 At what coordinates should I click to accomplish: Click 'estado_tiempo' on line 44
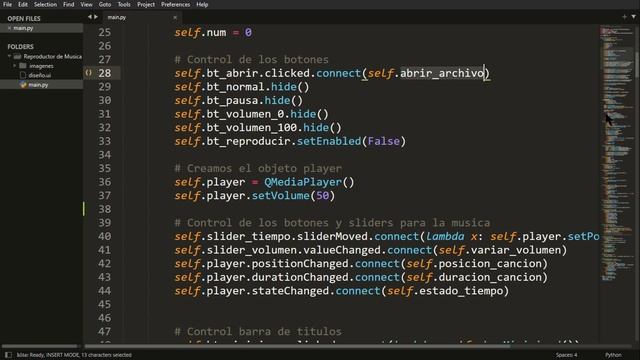coord(461,291)
